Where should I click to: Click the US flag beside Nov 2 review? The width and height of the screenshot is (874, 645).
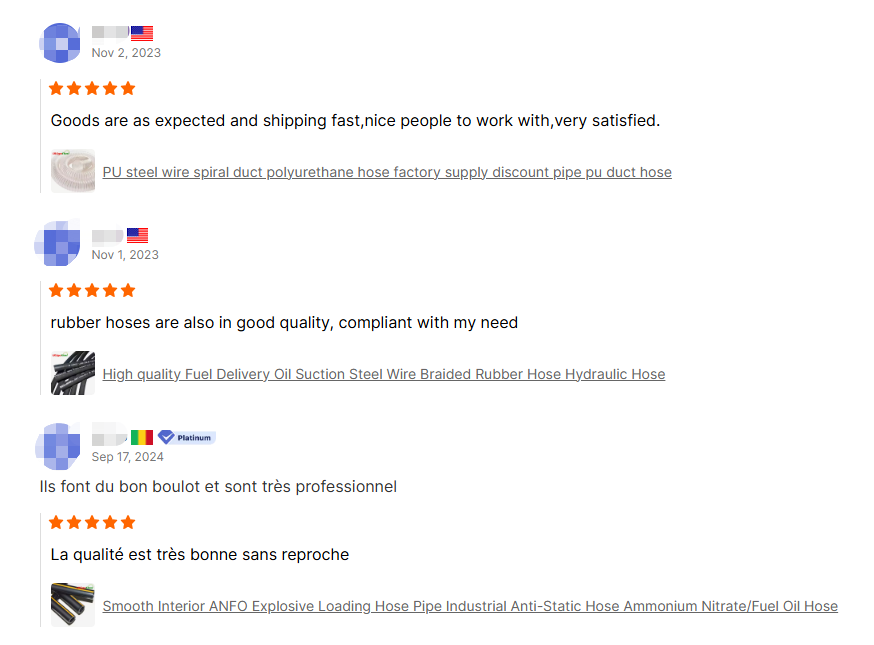(142, 33)
